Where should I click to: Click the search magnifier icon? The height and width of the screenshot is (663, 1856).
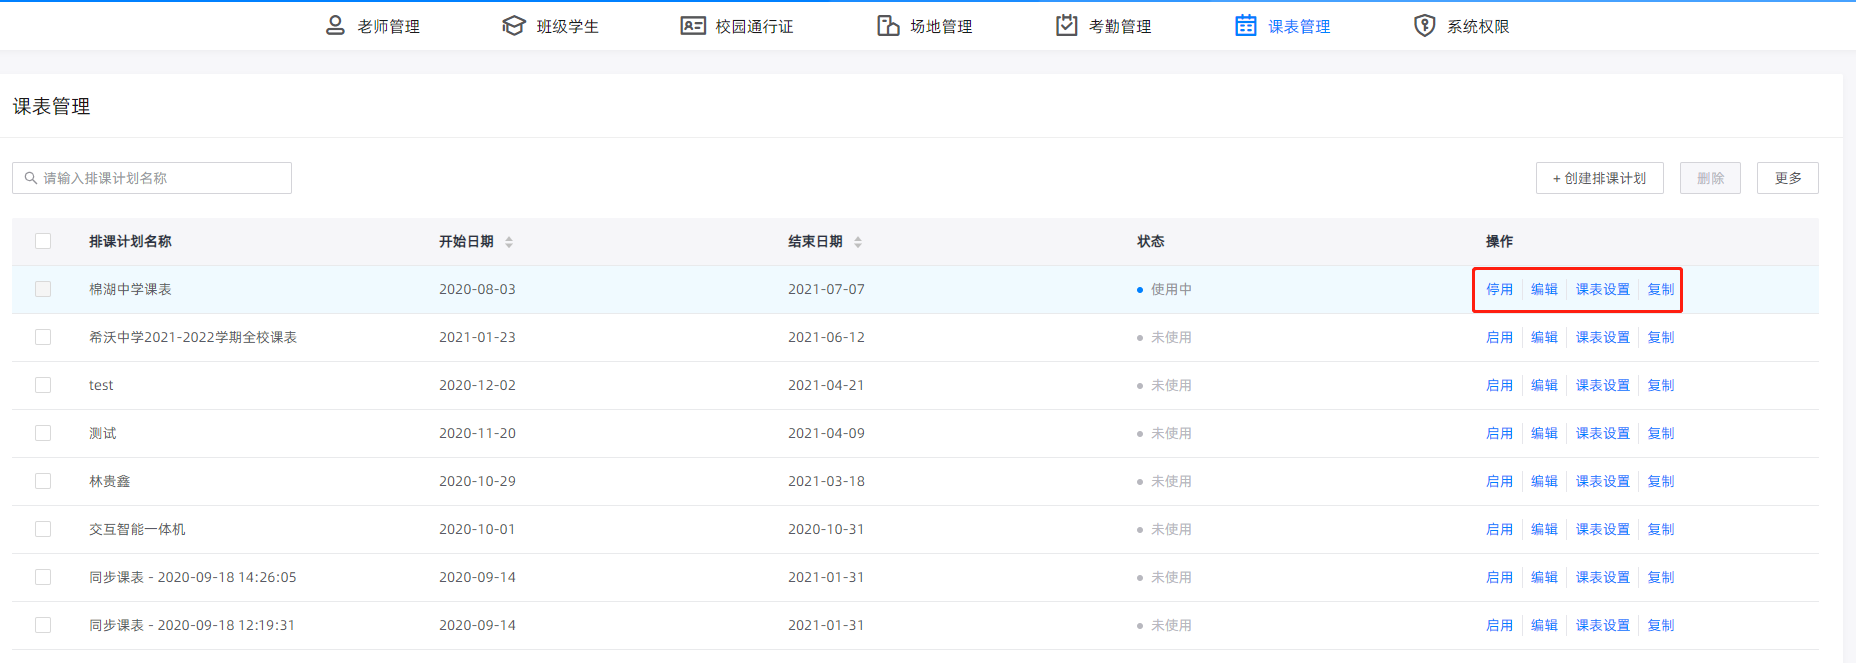31,178
